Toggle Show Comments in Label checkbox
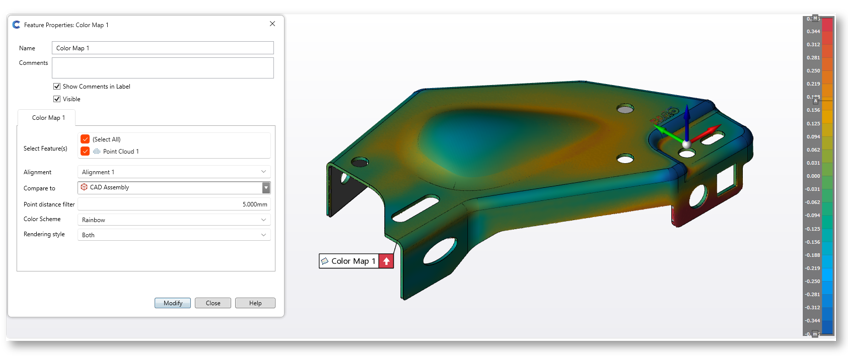This screenshot has height=362, width=848. (x=56, y=87)
